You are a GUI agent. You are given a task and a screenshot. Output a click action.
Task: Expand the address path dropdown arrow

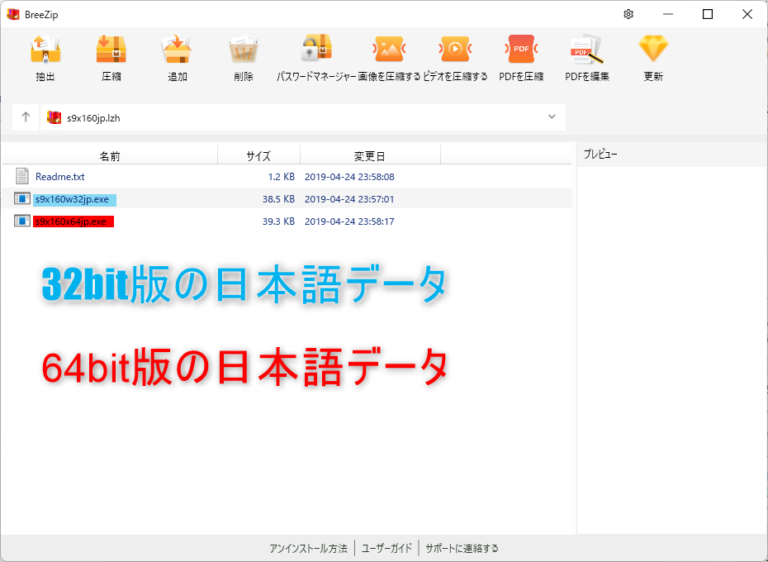552,117
